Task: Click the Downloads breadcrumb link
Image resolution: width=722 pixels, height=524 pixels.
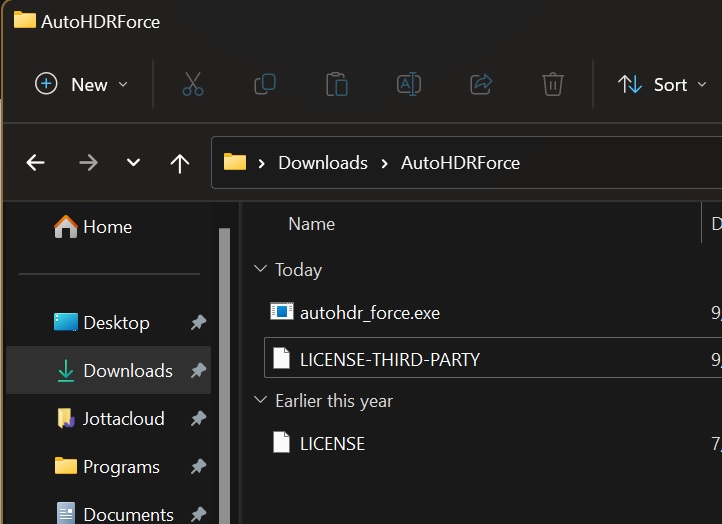Action: (323, 163)
